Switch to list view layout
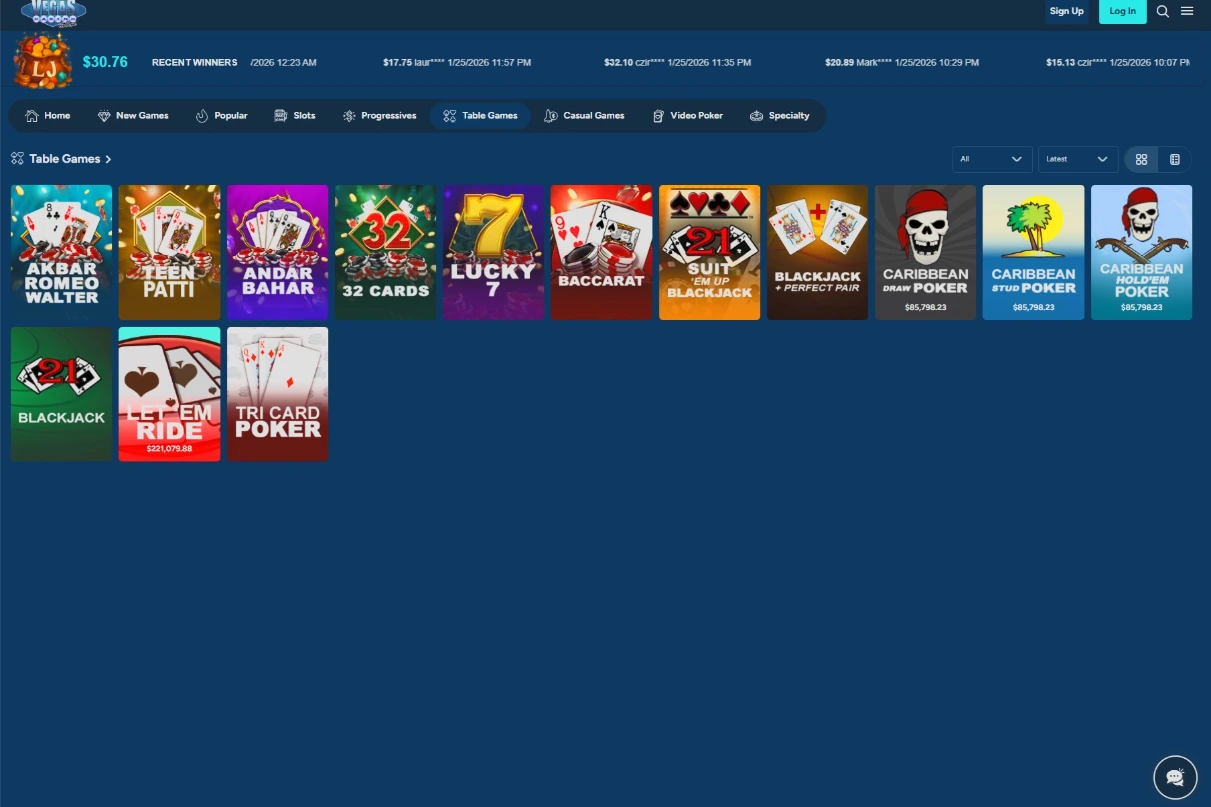 pos(1175,159)
